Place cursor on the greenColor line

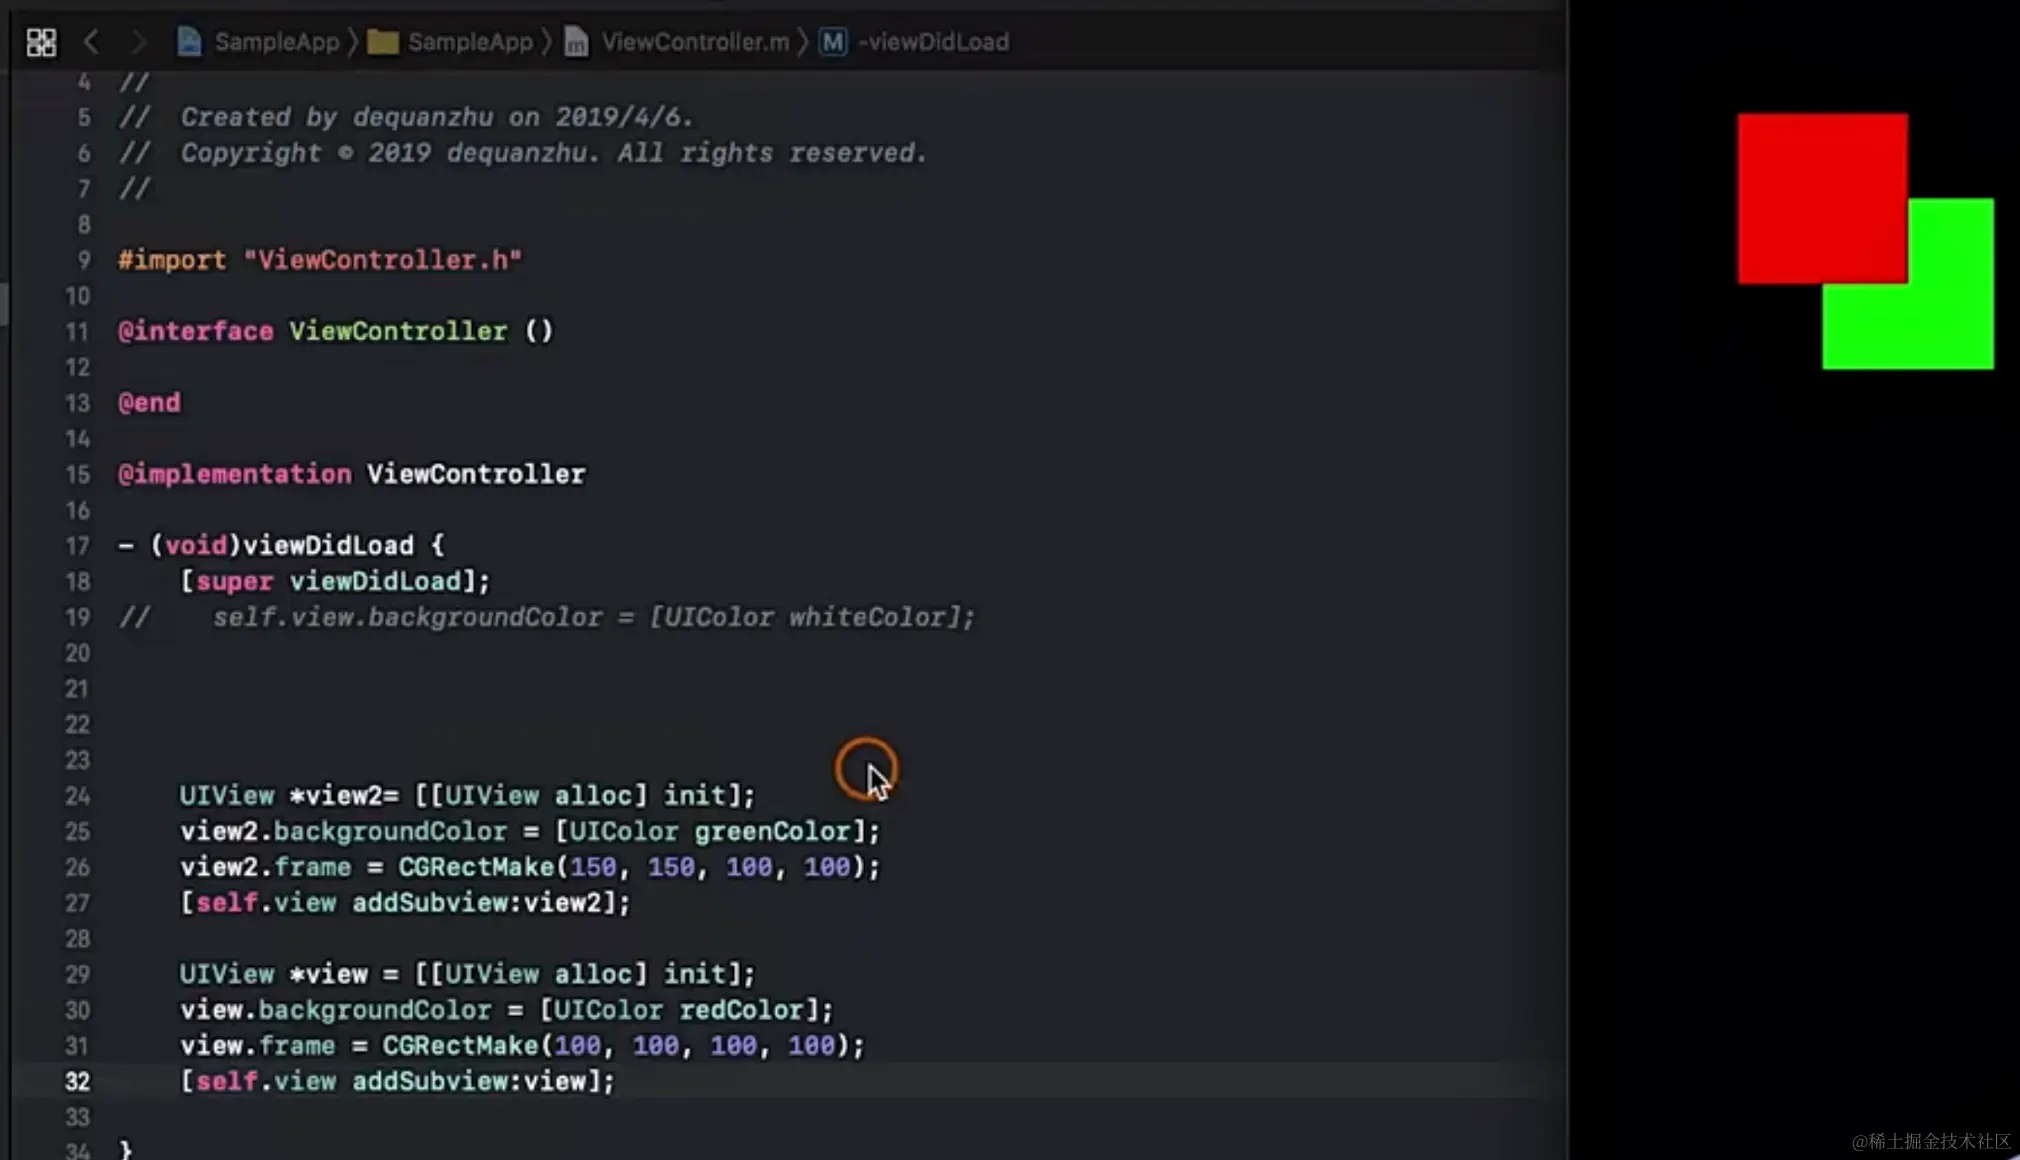(529, 832)
